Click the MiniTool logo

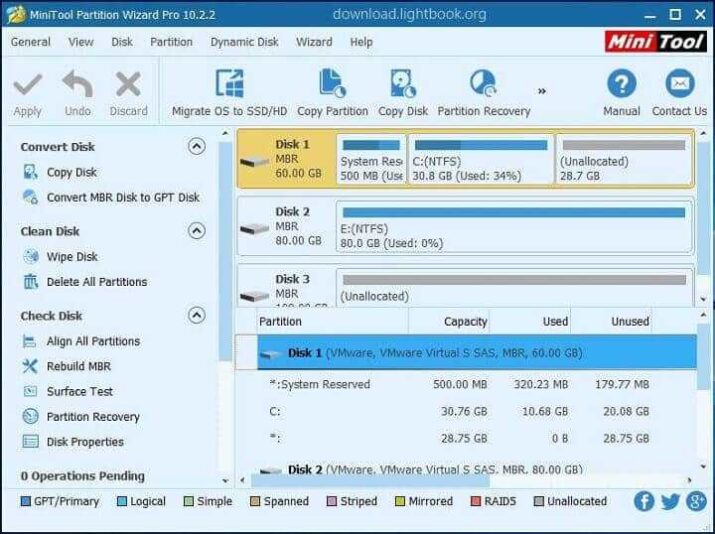tap(656, 42)
